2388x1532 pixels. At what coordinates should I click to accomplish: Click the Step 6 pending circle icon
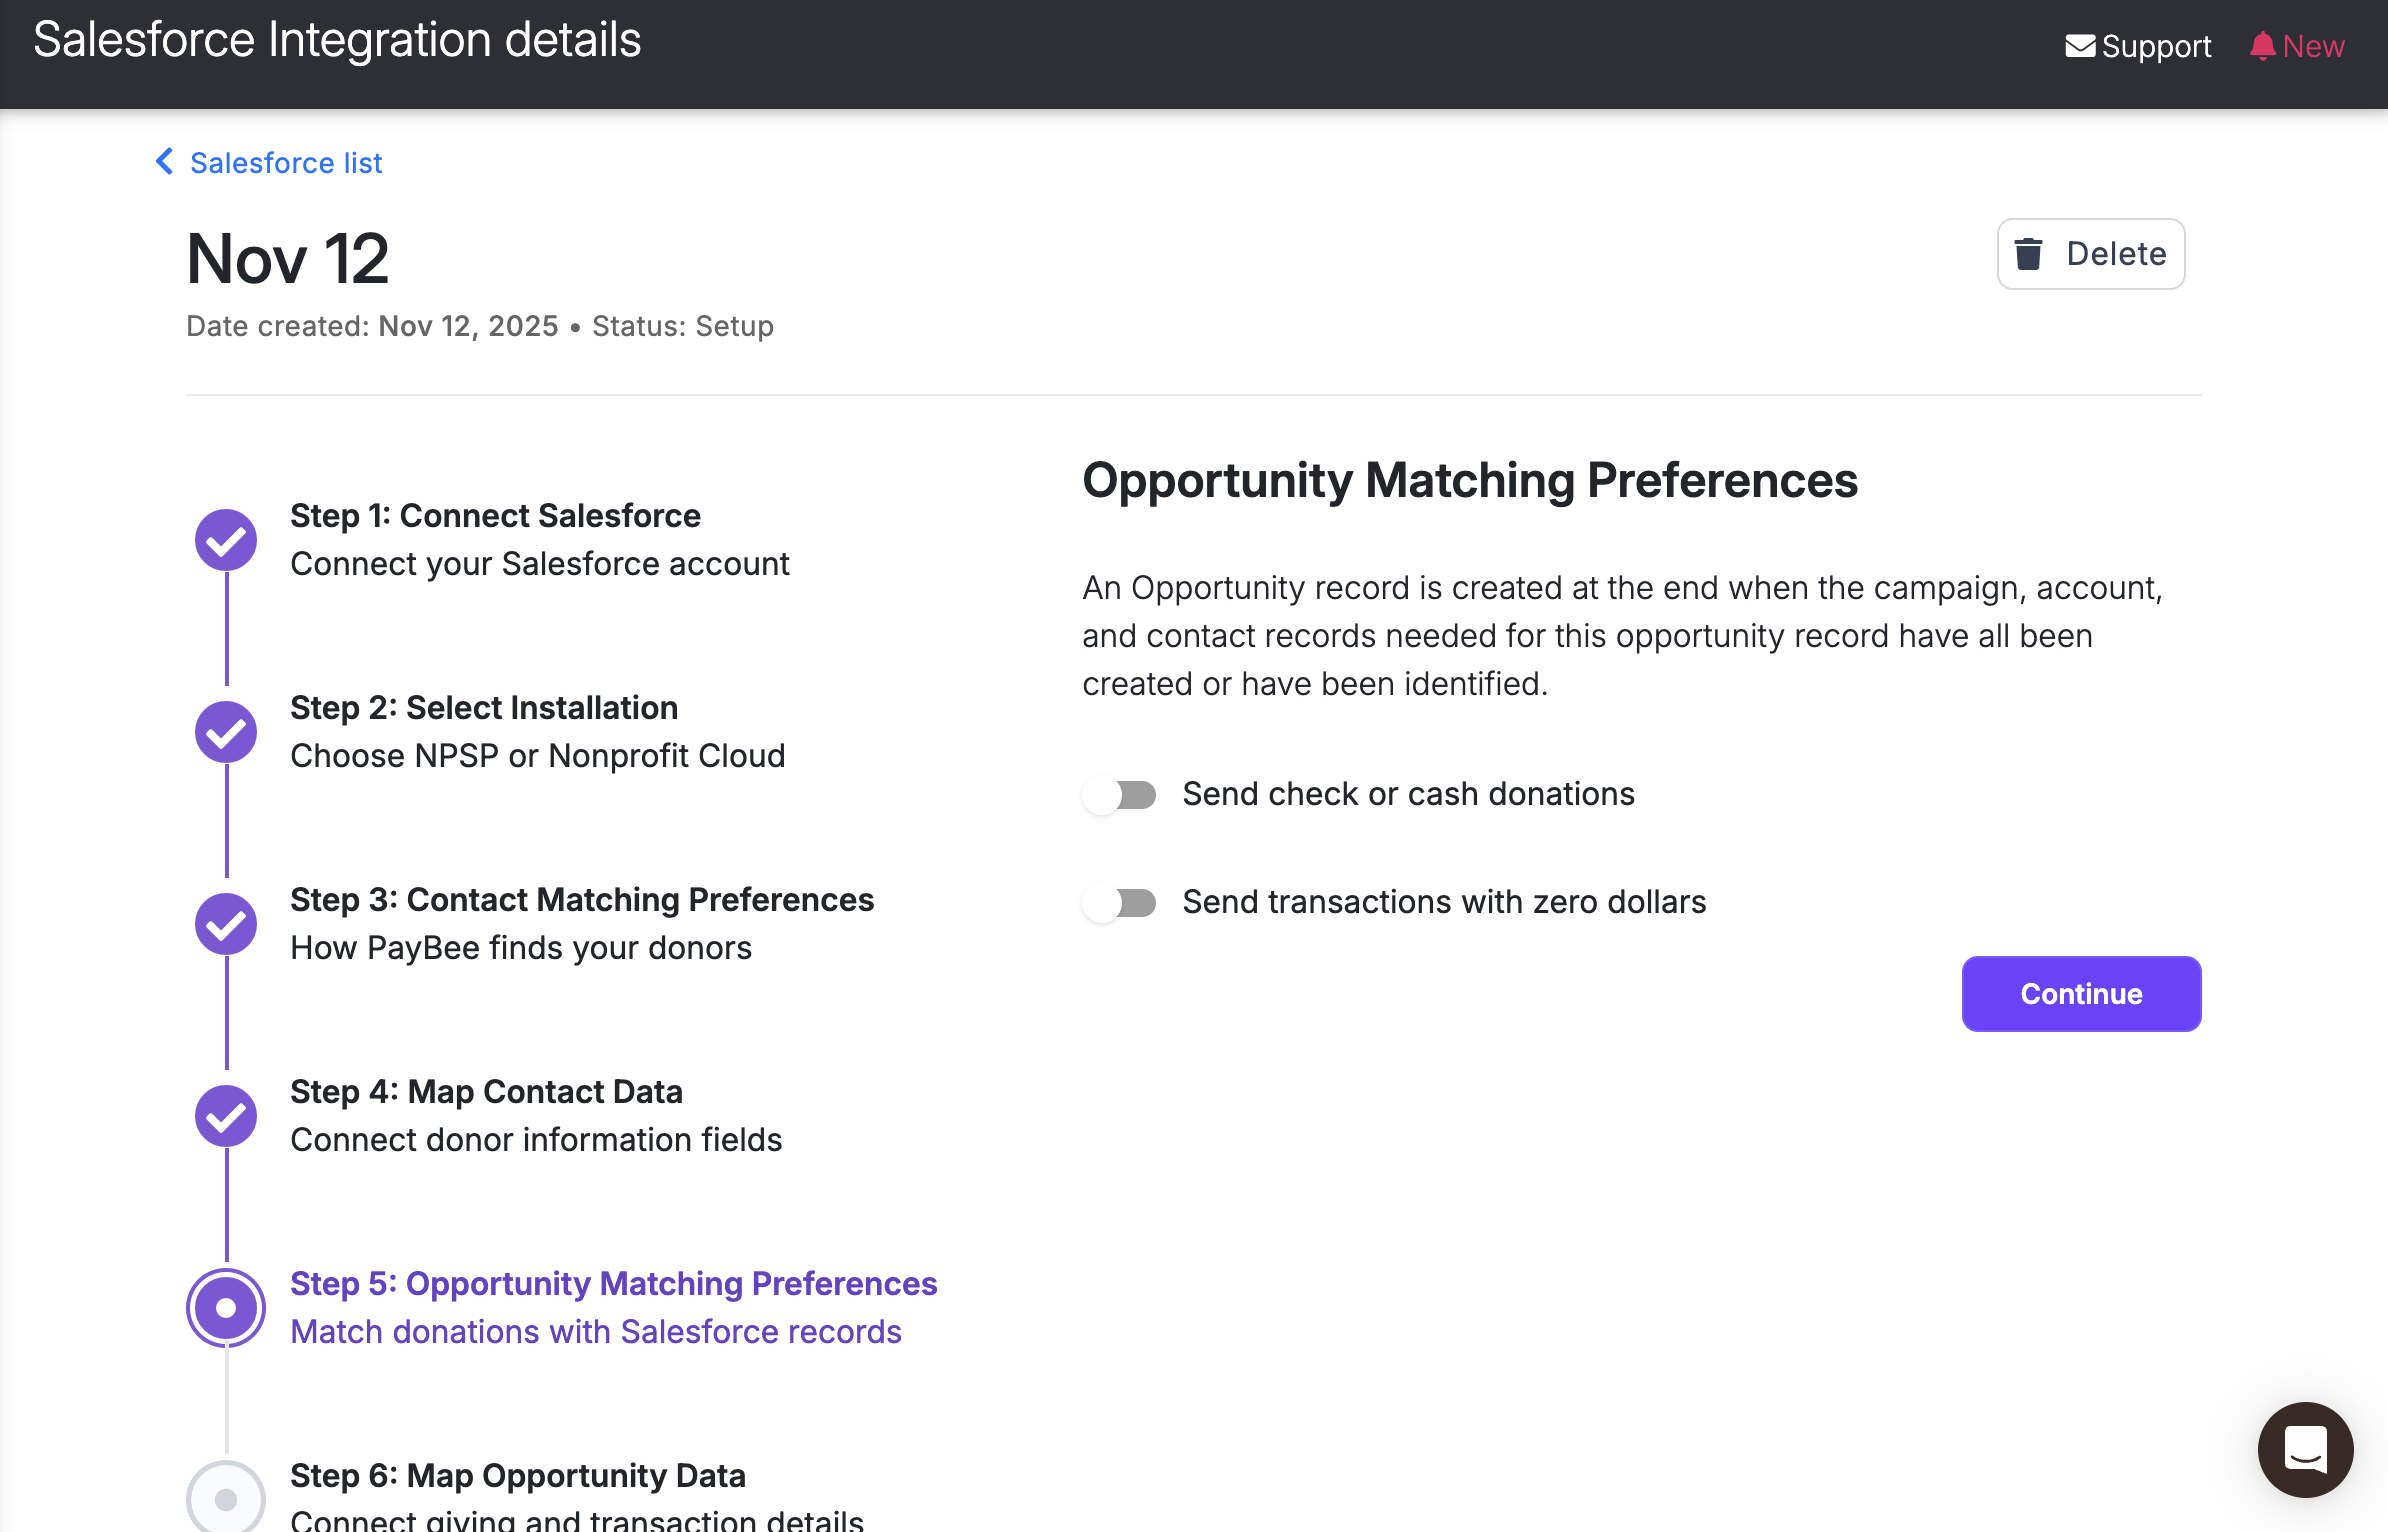pos(226,1498)
